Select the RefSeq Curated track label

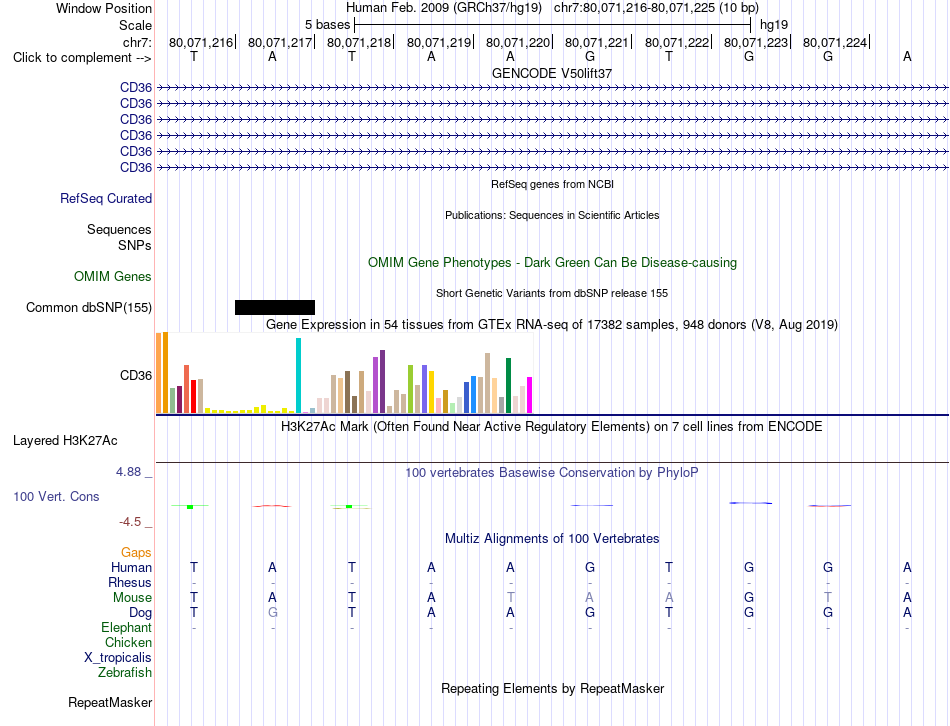(106, 199)
